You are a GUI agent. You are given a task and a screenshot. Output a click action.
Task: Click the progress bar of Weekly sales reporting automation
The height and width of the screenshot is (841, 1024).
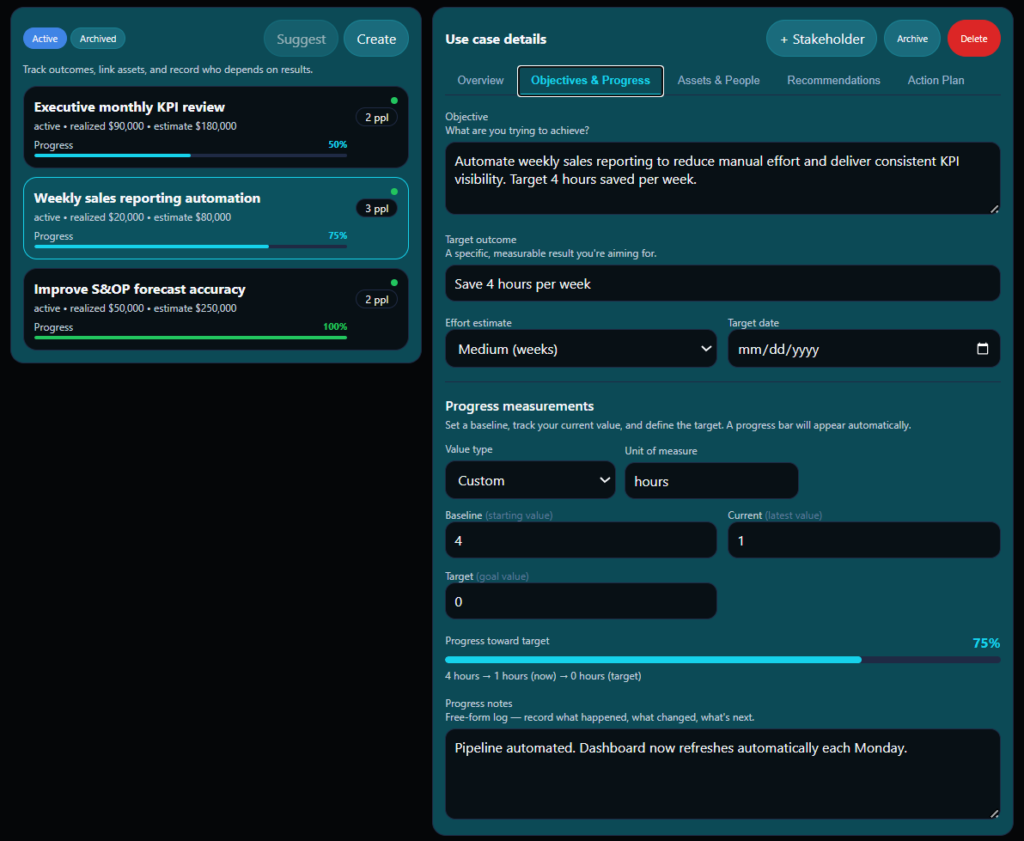click(x=190, y=247)
